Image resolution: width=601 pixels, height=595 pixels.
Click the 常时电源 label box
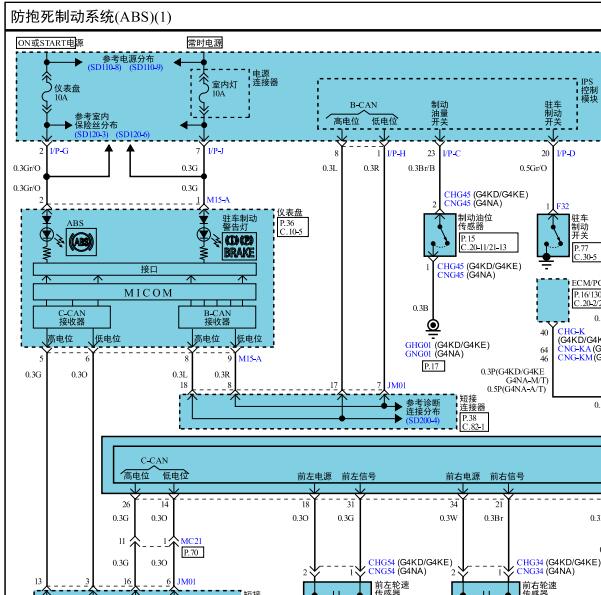tap(205, 43)
